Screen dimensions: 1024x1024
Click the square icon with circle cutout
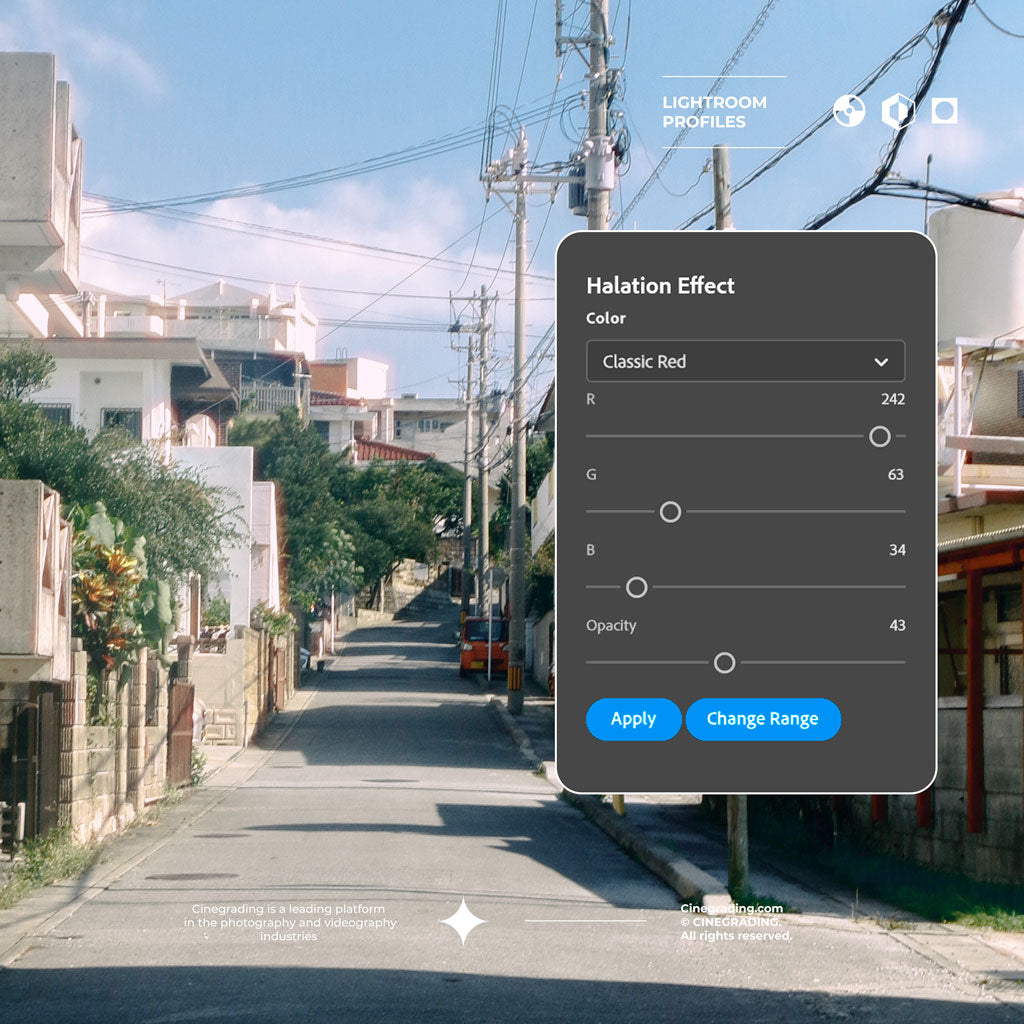(x=944, y=111)
